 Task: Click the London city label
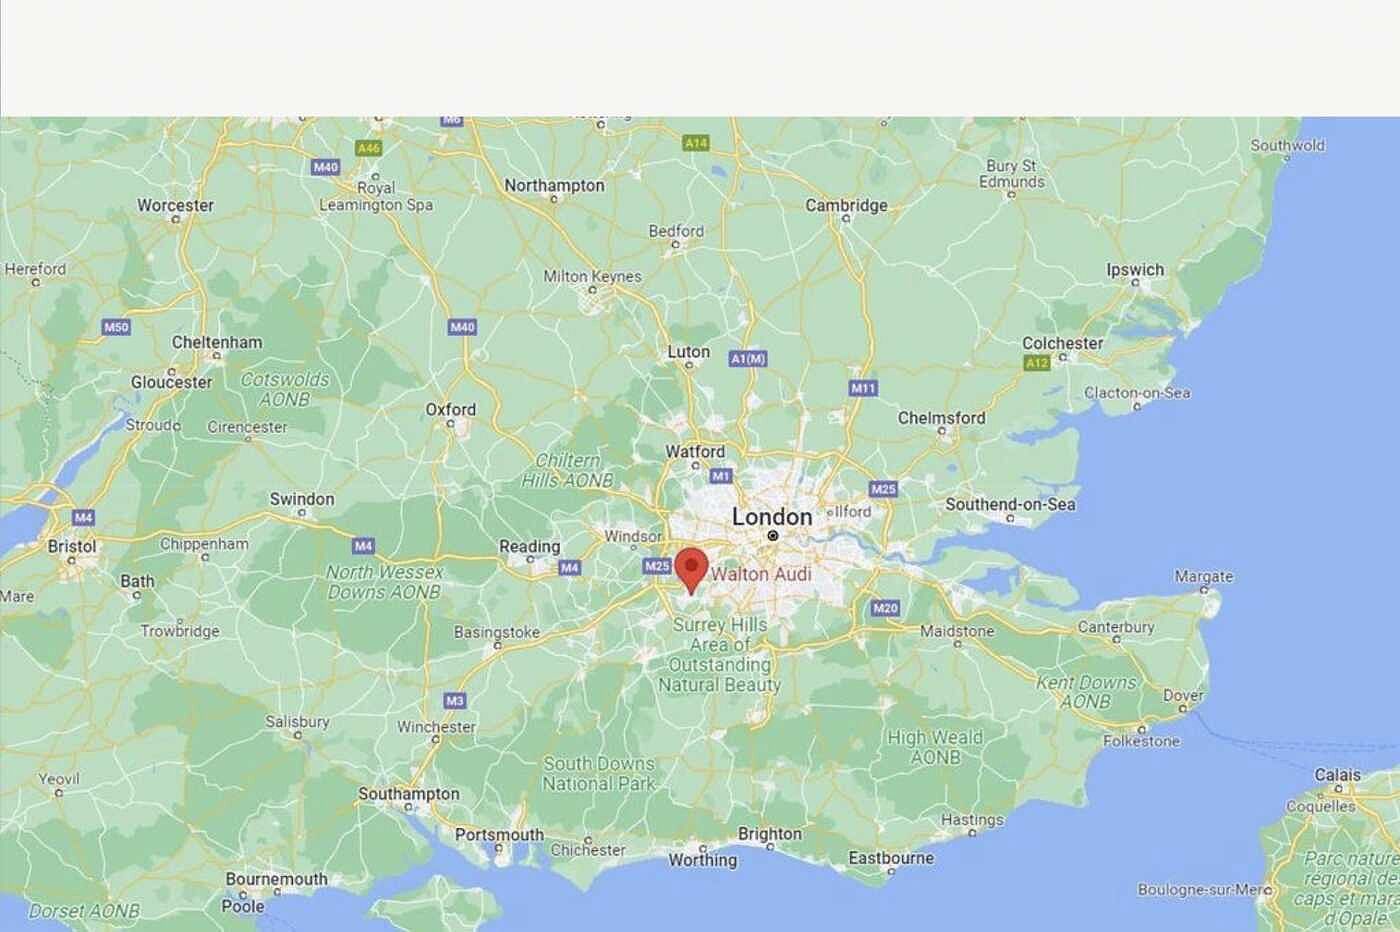click(x=772, y=517)
